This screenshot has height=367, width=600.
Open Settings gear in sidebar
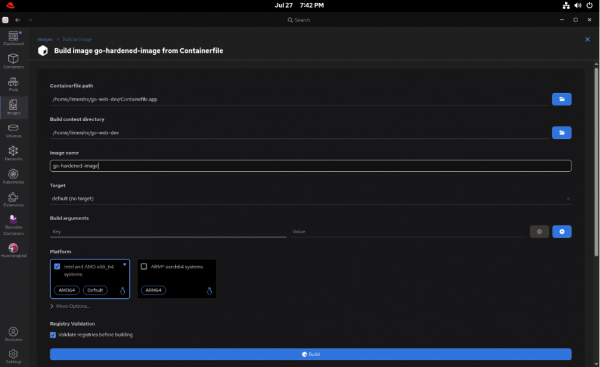click(x=13, y=356)
